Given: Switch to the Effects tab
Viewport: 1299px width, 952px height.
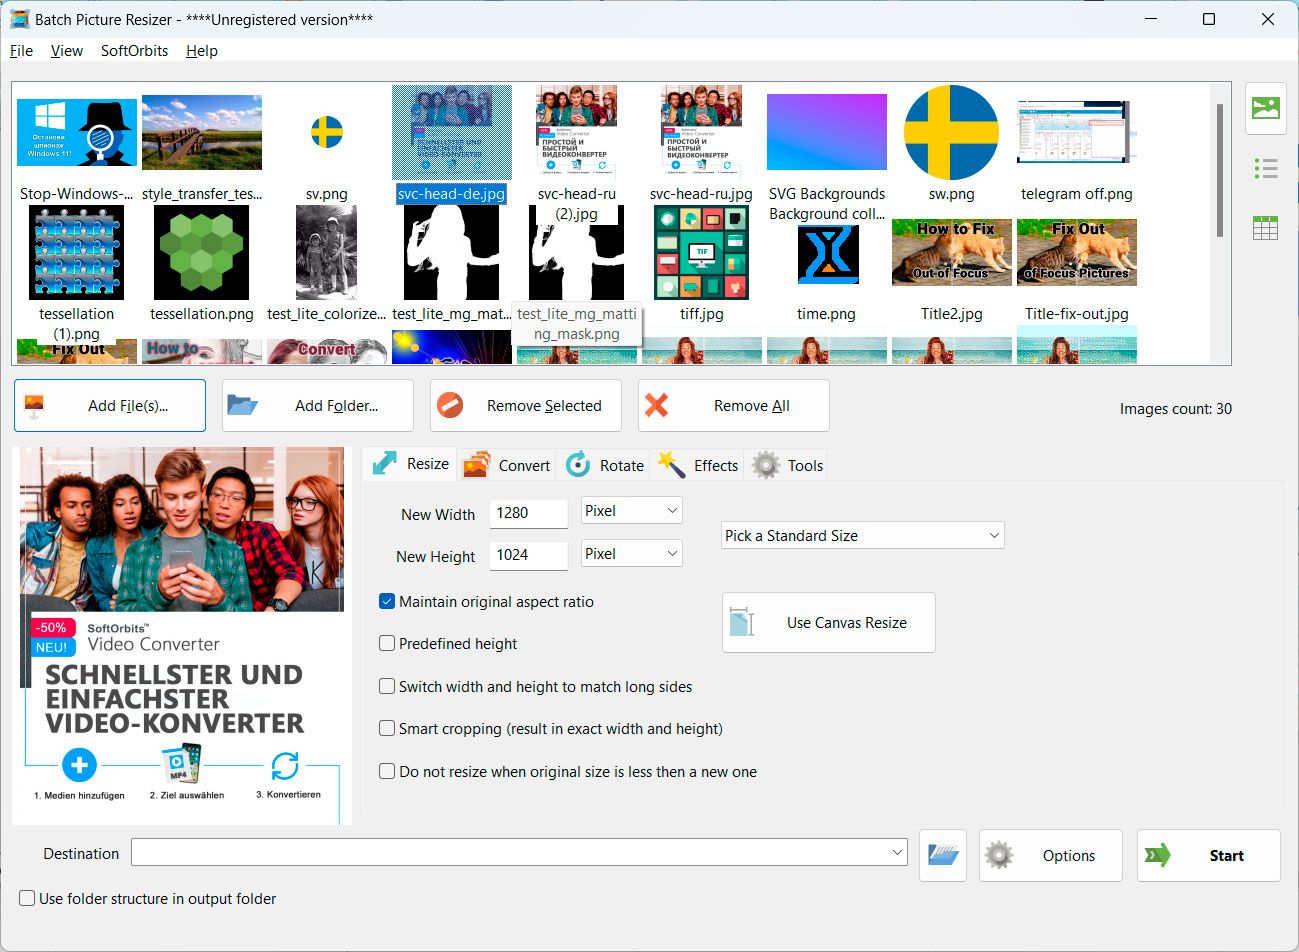Looking at the screenshot, I should (x=698, y=465).
